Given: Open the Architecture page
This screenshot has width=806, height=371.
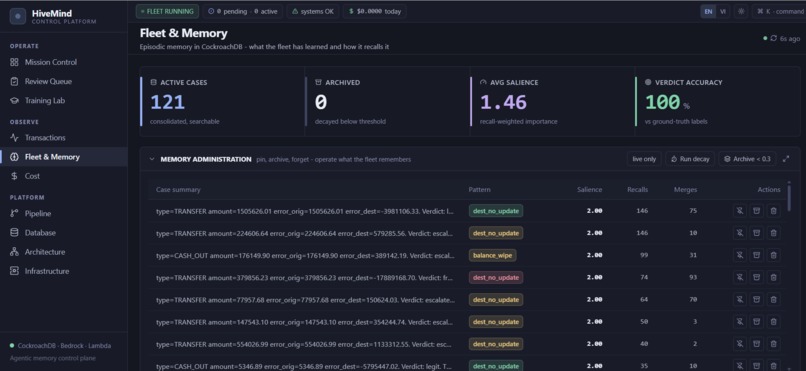Looking at the screenshot, I should [64, 252].
